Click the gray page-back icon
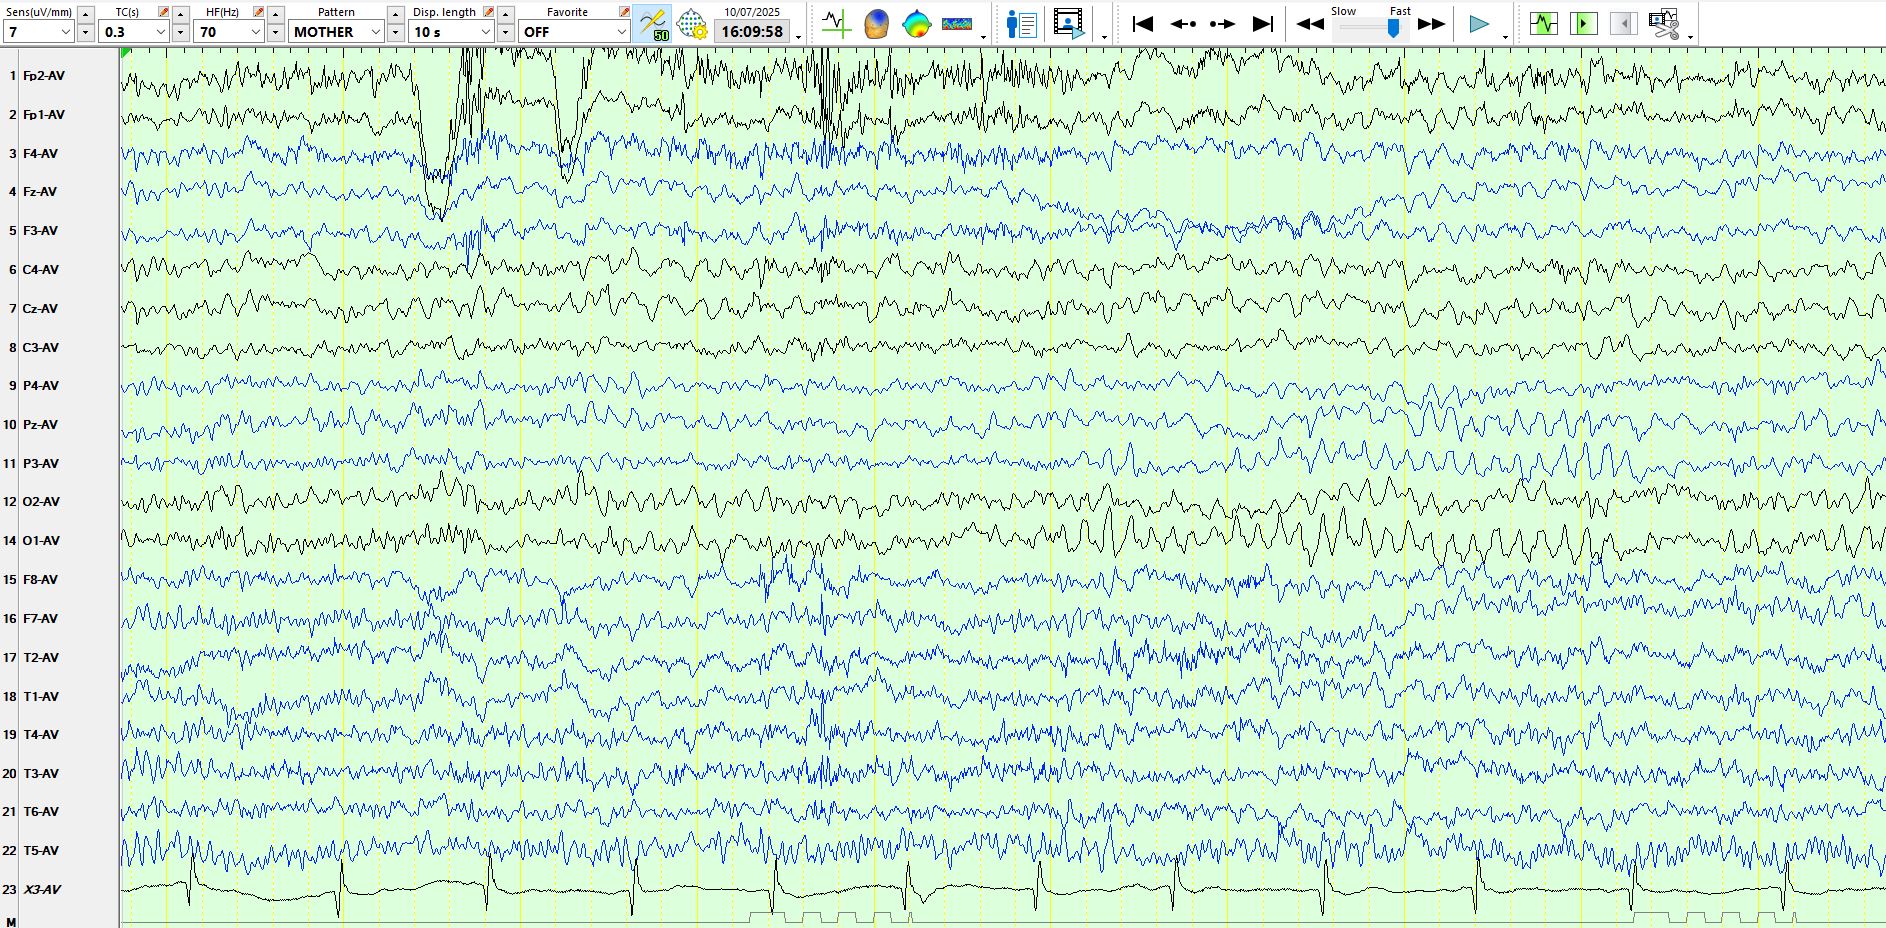 pyautogui.click(x=1624, y=23)
